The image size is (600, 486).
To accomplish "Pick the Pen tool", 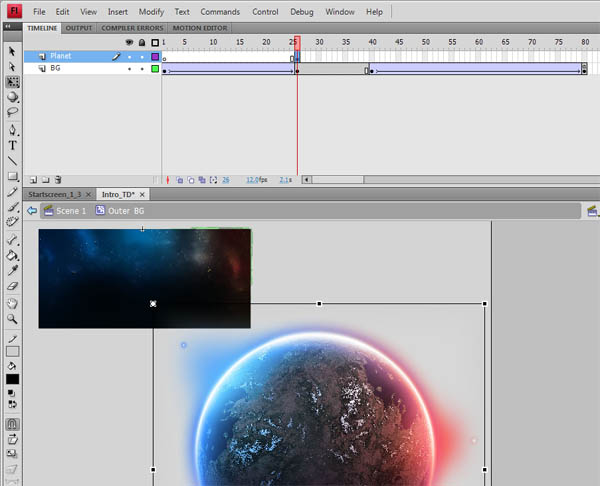I will [12, 130].
